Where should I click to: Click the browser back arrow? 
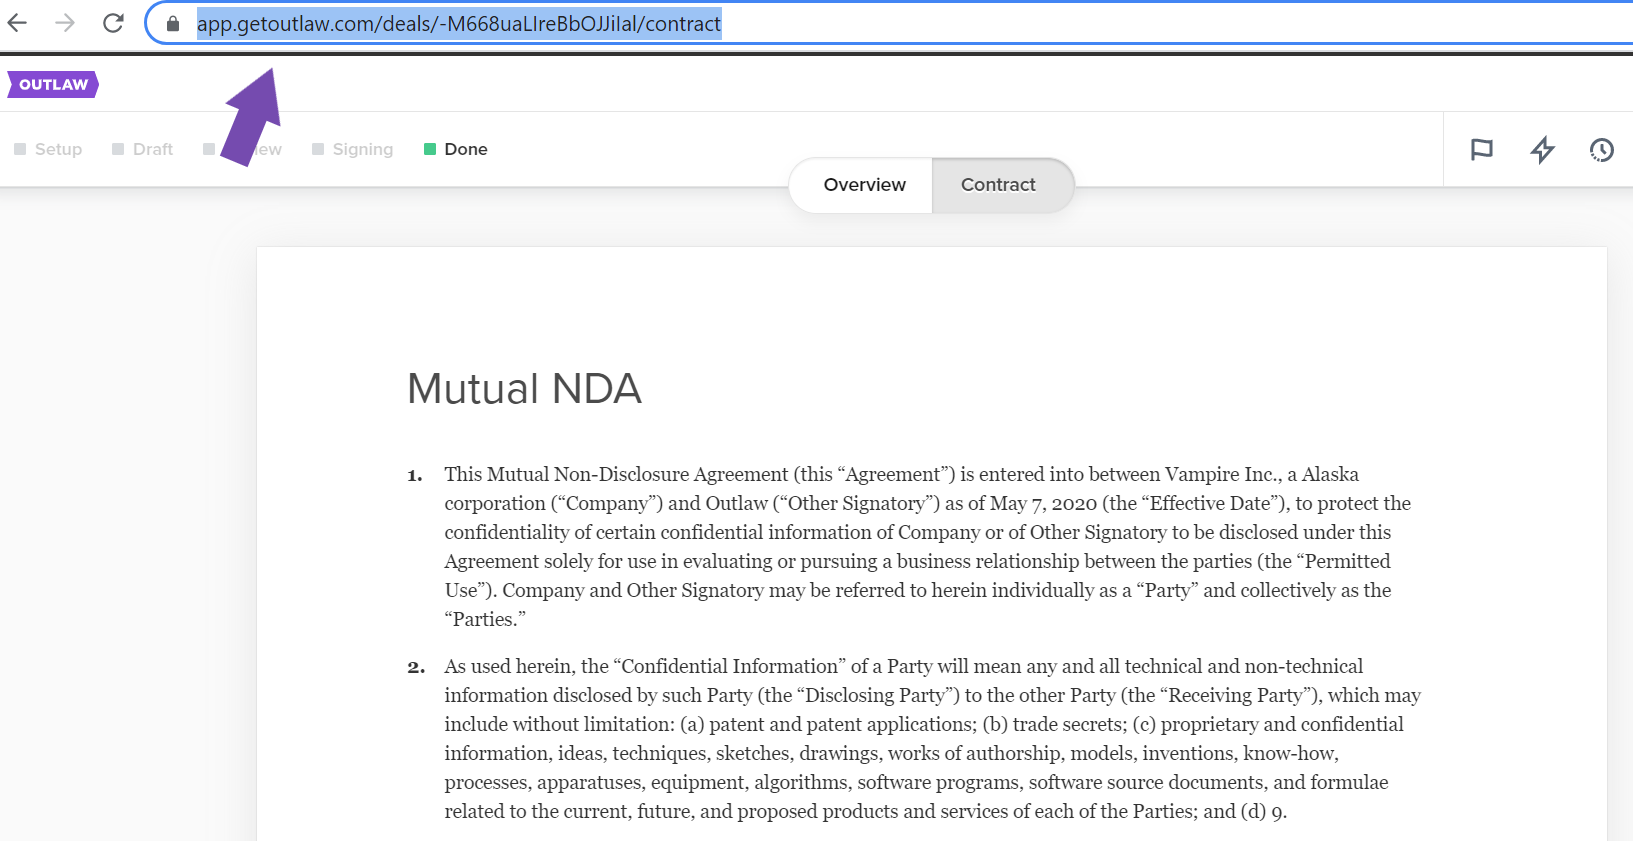click(x=17, y=22)
